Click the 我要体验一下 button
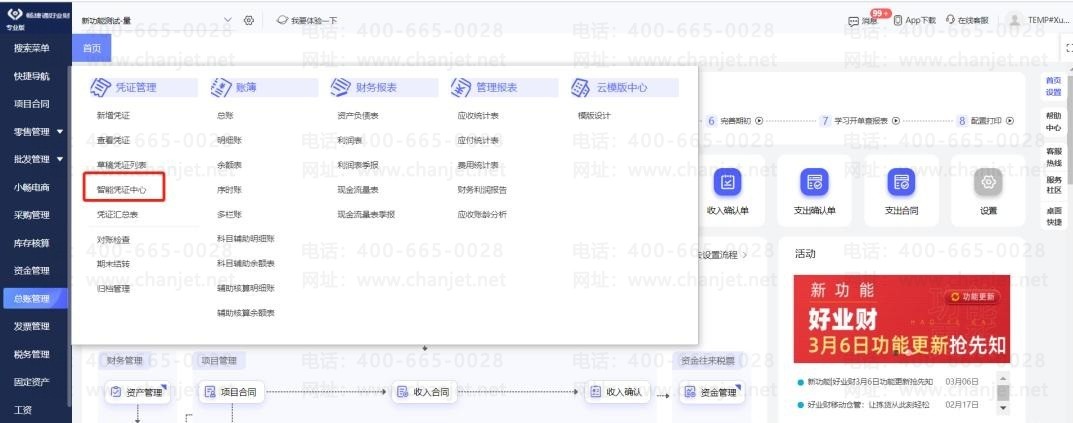 point(307,21)
